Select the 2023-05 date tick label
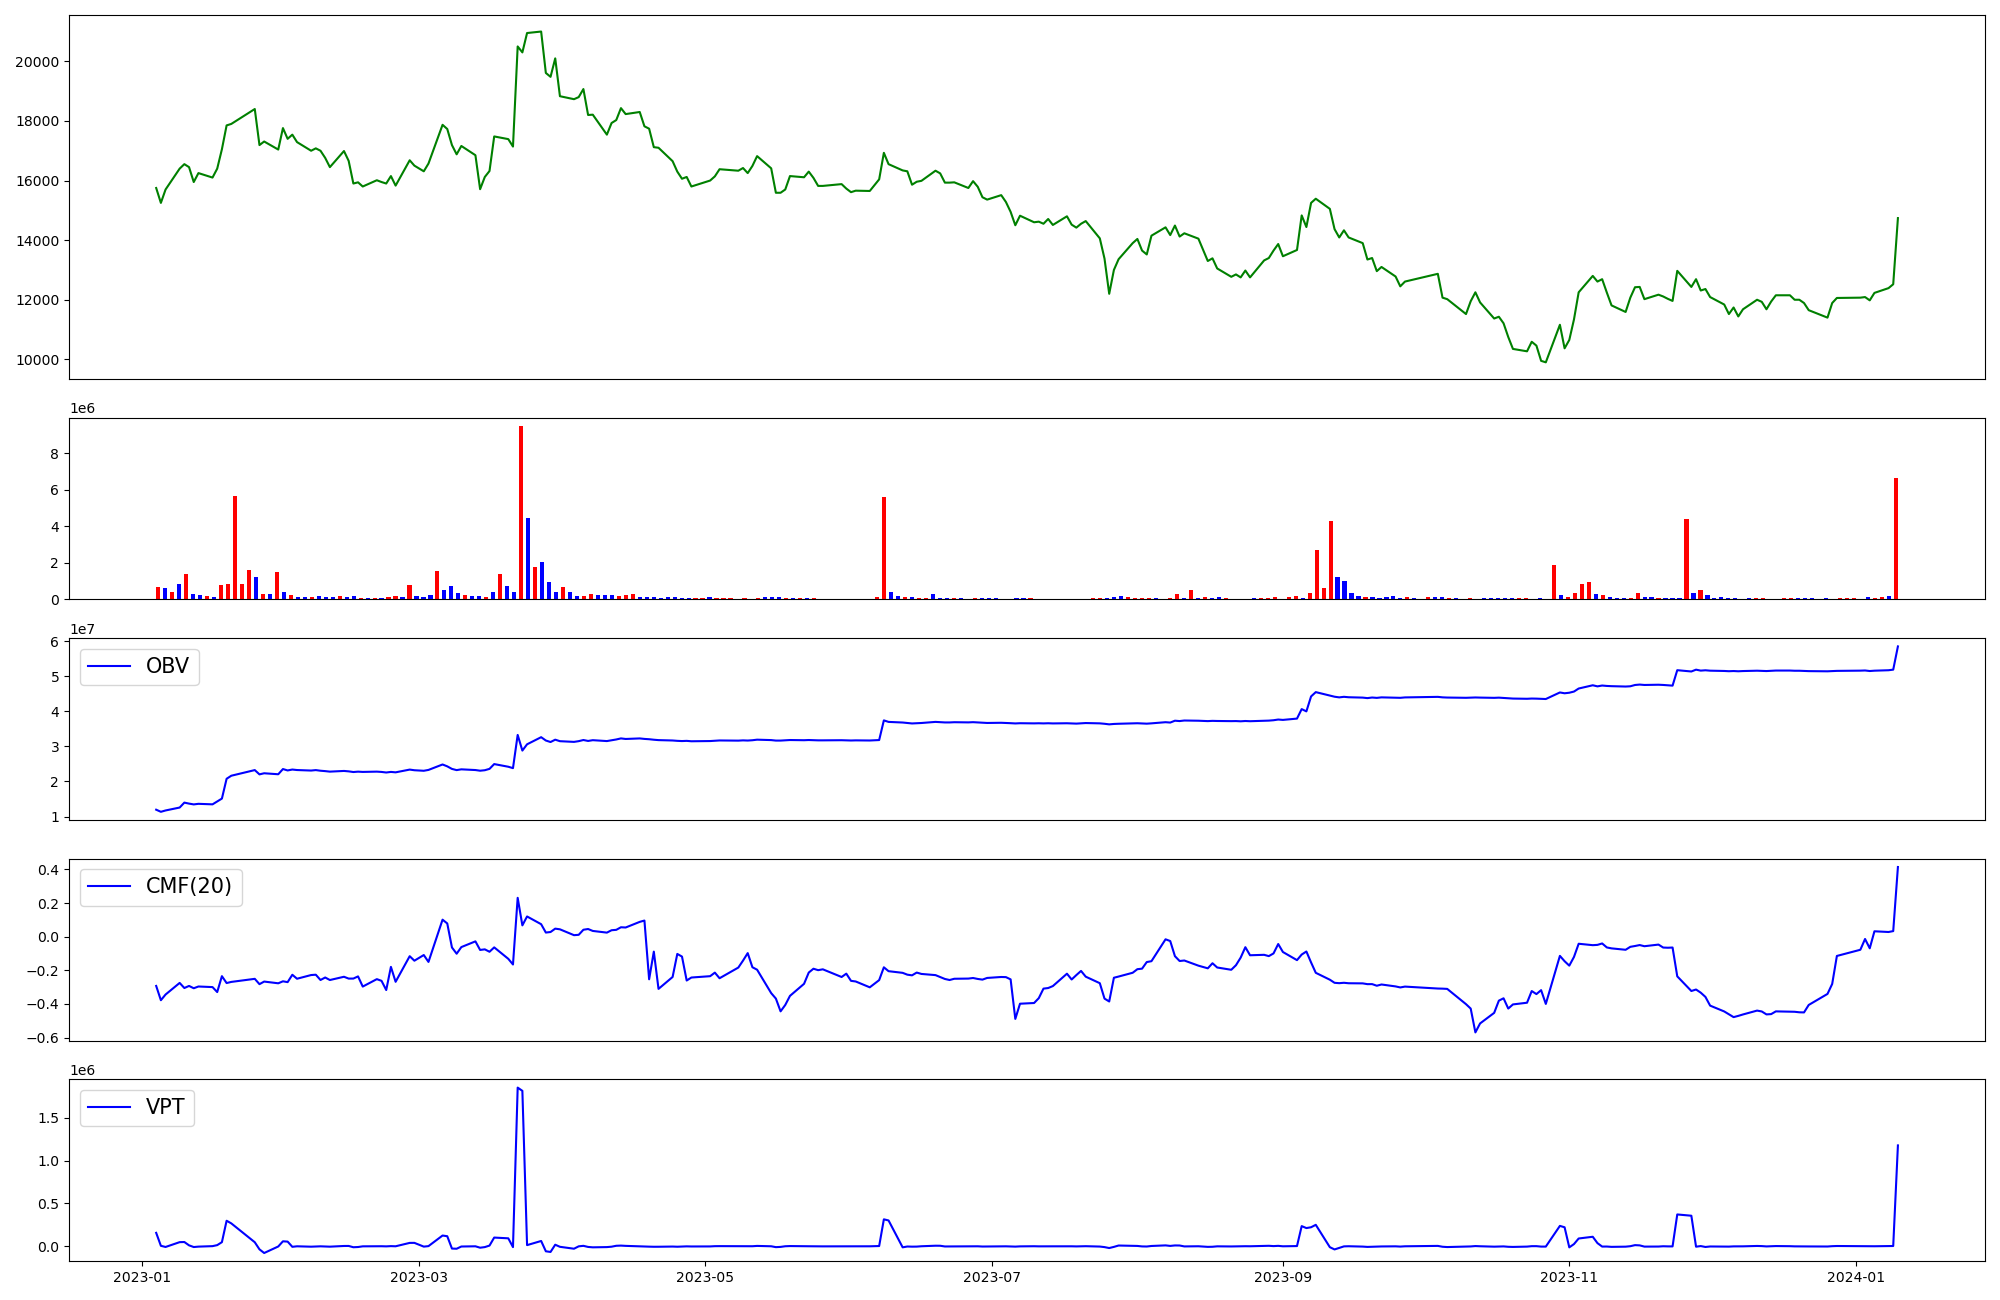 (706, 1277)
